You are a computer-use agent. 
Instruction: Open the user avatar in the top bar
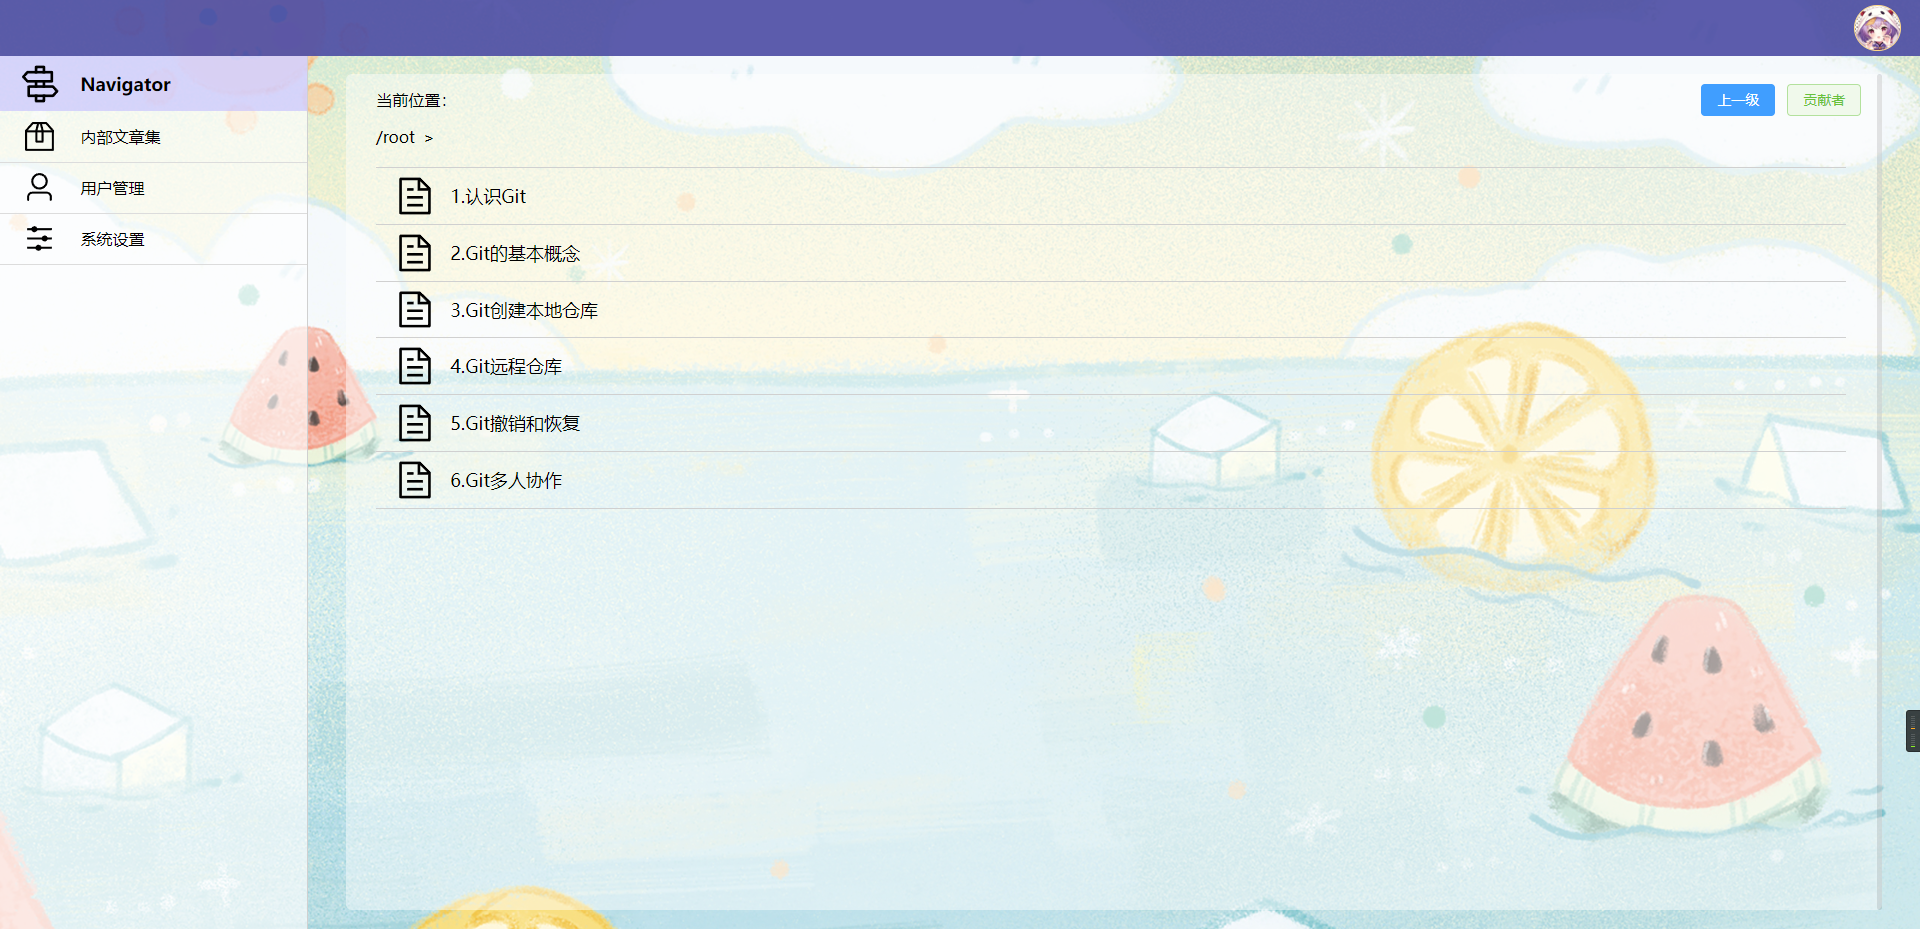point(1877,28)
